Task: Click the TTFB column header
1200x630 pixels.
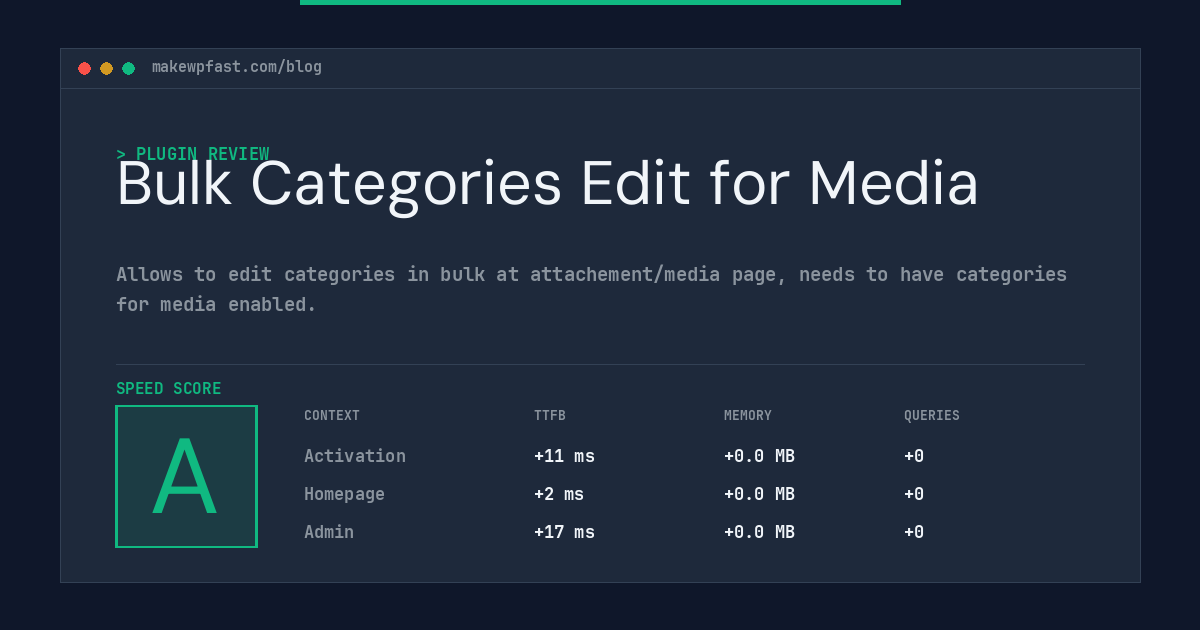Action: point(550,416)
